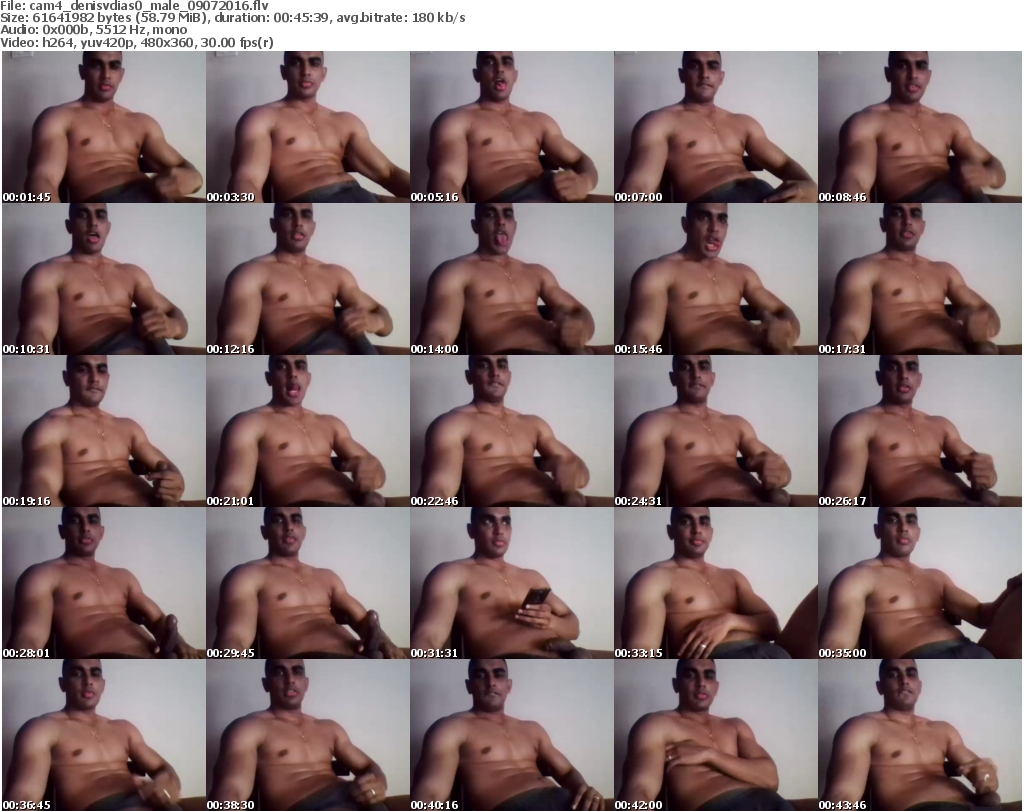1024x811 pixels.
Task: Pick the 00:26:17 preview frame
Action: tap(920, 431)
